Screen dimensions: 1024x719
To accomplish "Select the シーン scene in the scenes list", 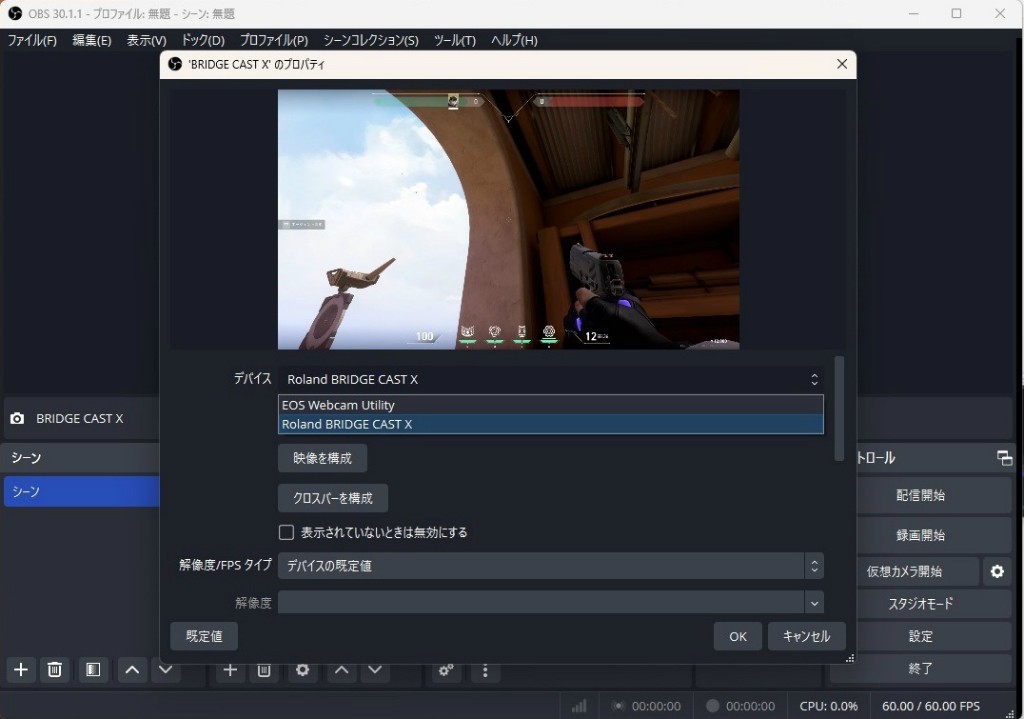I will pos(82,491).
